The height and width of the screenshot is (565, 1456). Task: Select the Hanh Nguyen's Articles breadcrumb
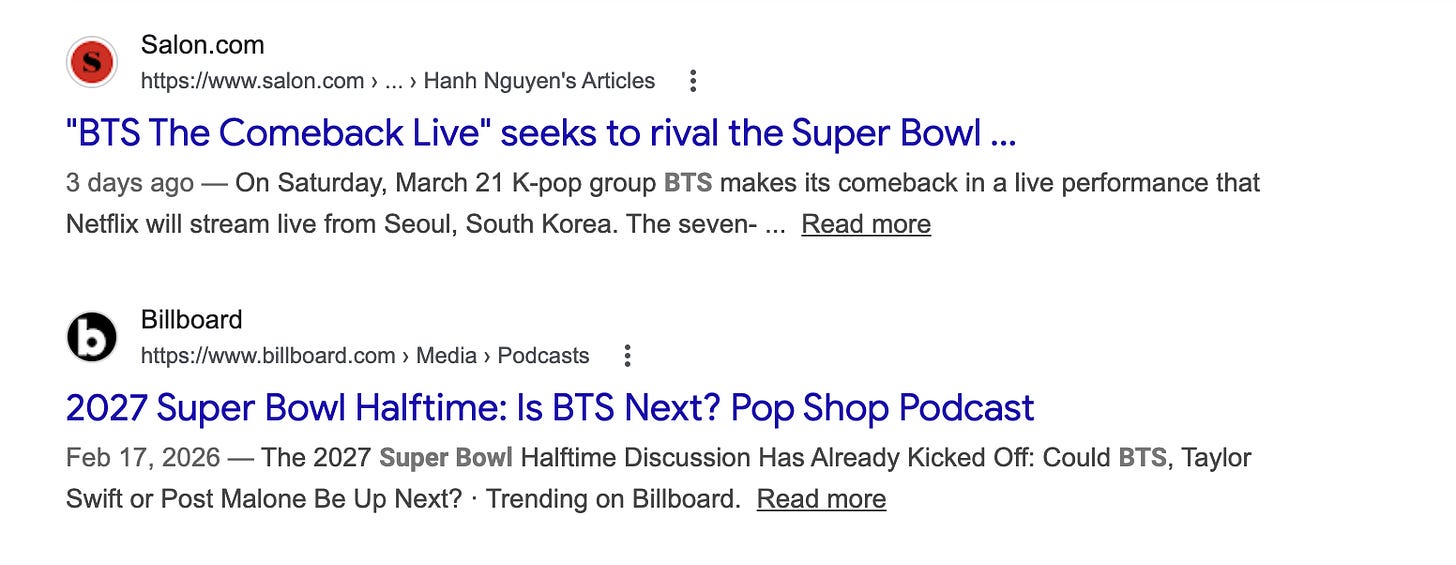pos(539,81)
